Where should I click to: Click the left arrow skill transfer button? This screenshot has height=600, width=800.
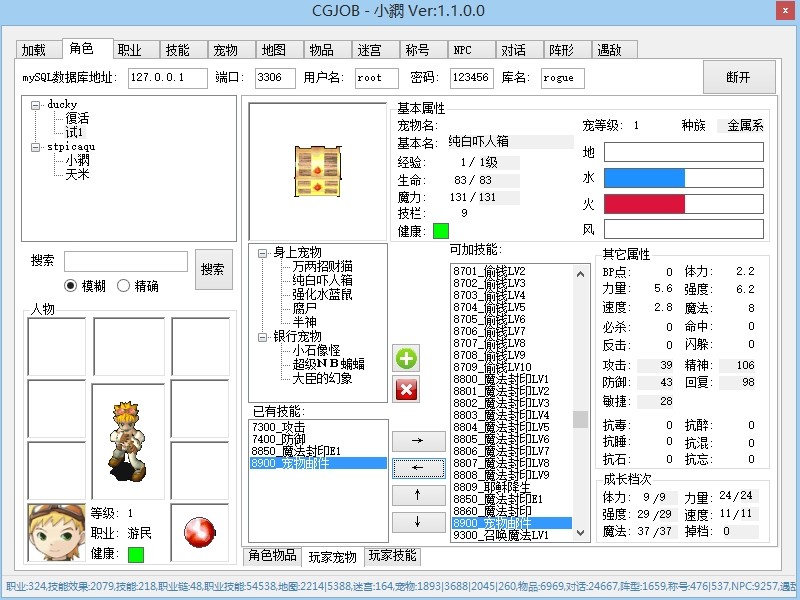tap(419, 467)
